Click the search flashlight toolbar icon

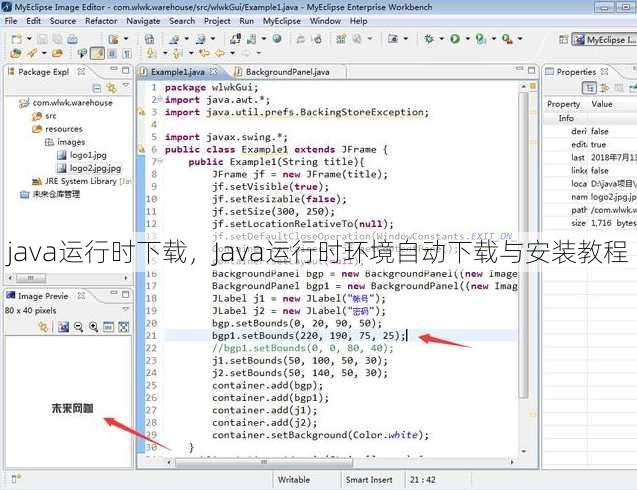(31, 53)
